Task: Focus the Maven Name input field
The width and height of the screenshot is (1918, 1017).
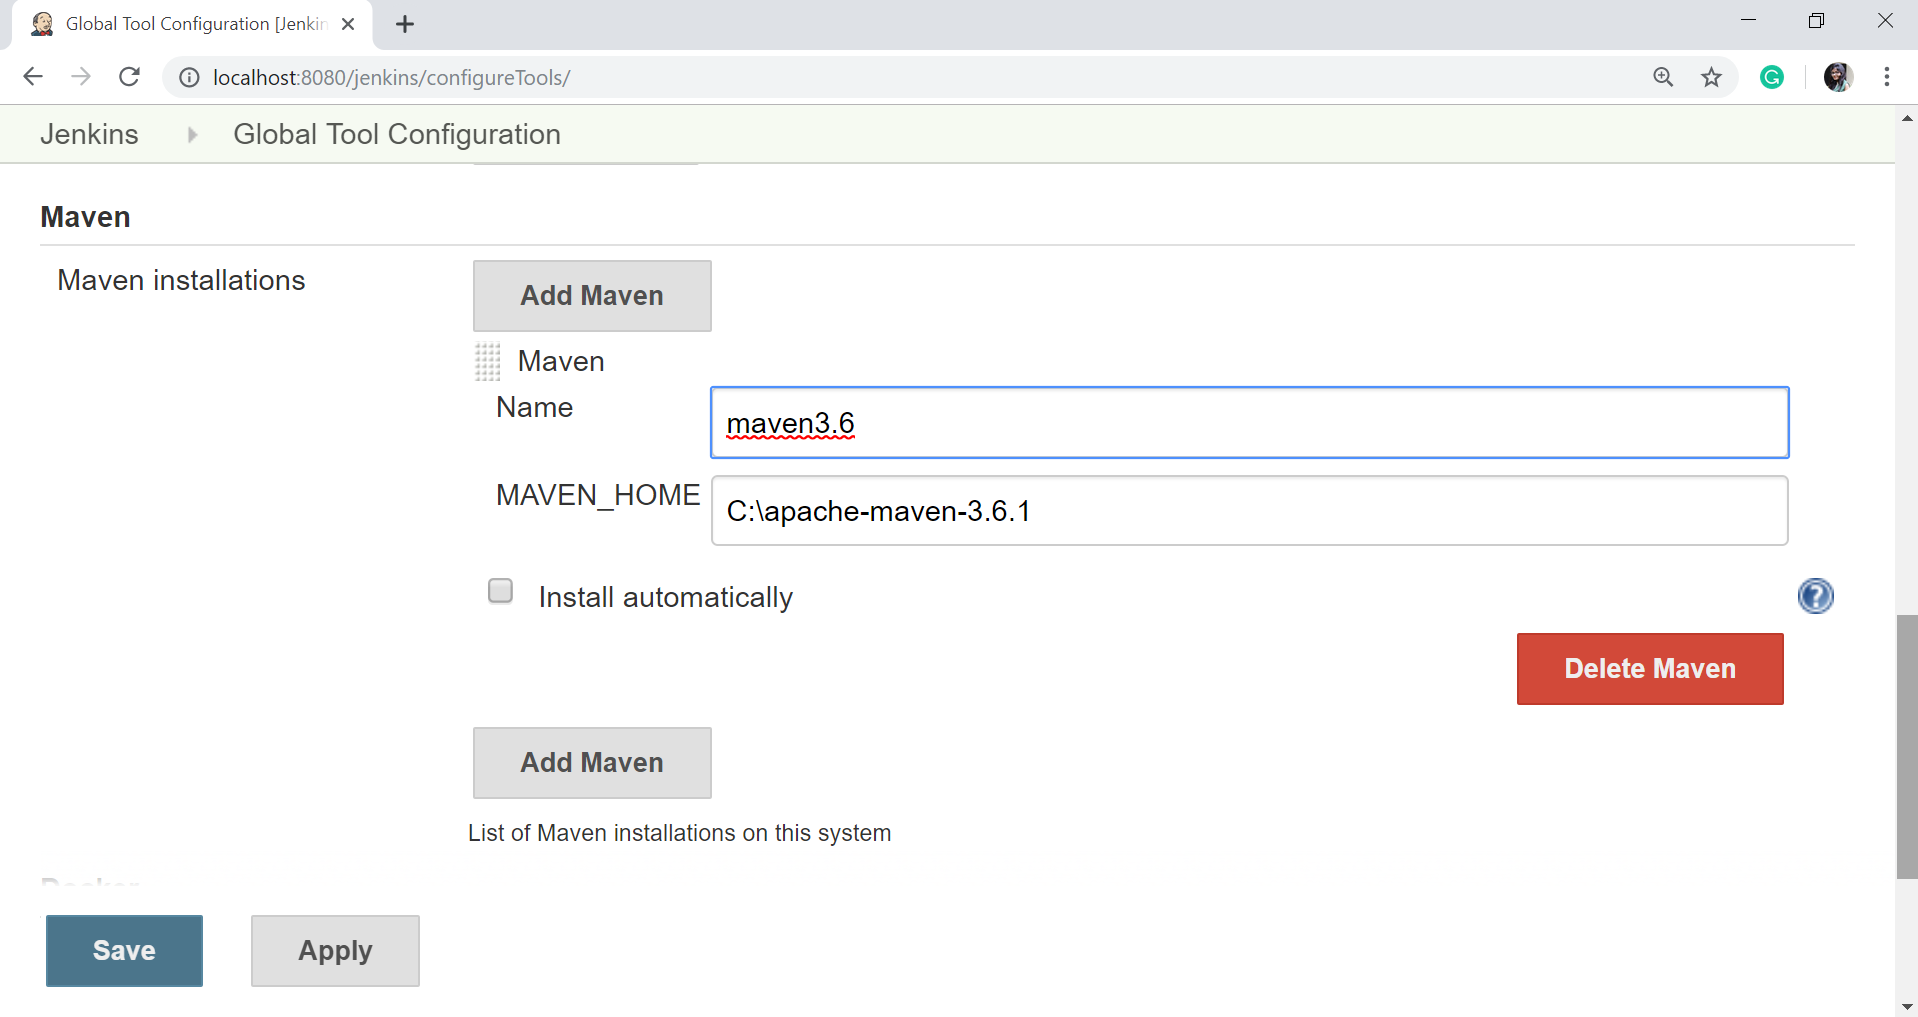Action: 1249,423
